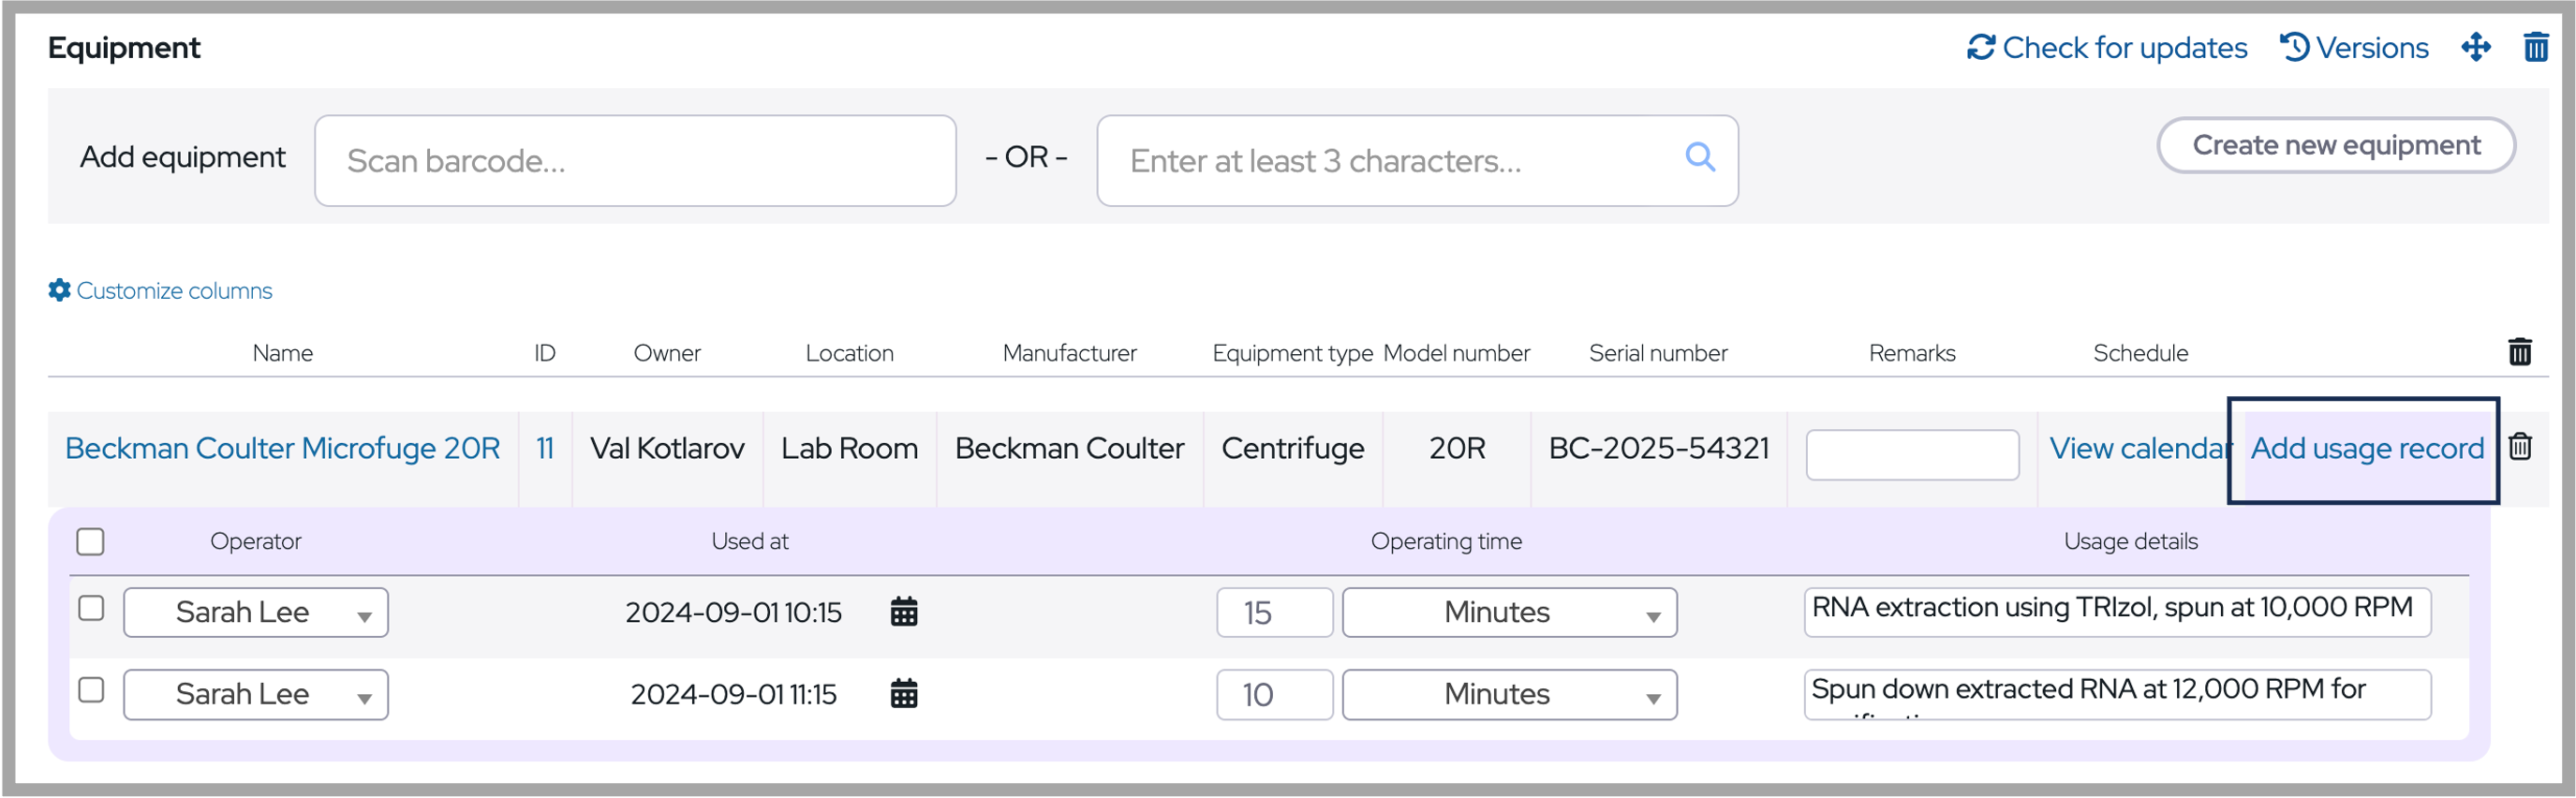Click trash icon in table header row

pos(2519,352)
